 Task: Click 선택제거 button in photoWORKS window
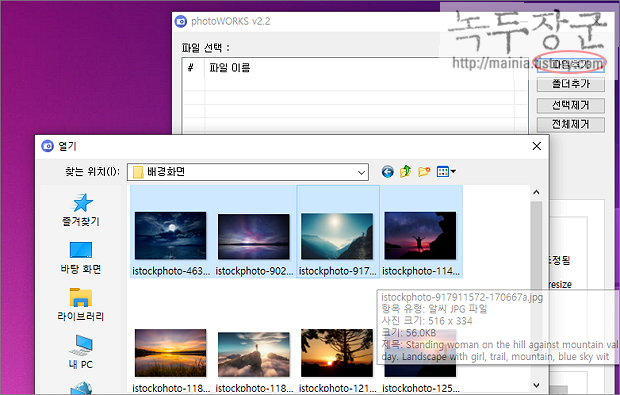click(571, 105)
